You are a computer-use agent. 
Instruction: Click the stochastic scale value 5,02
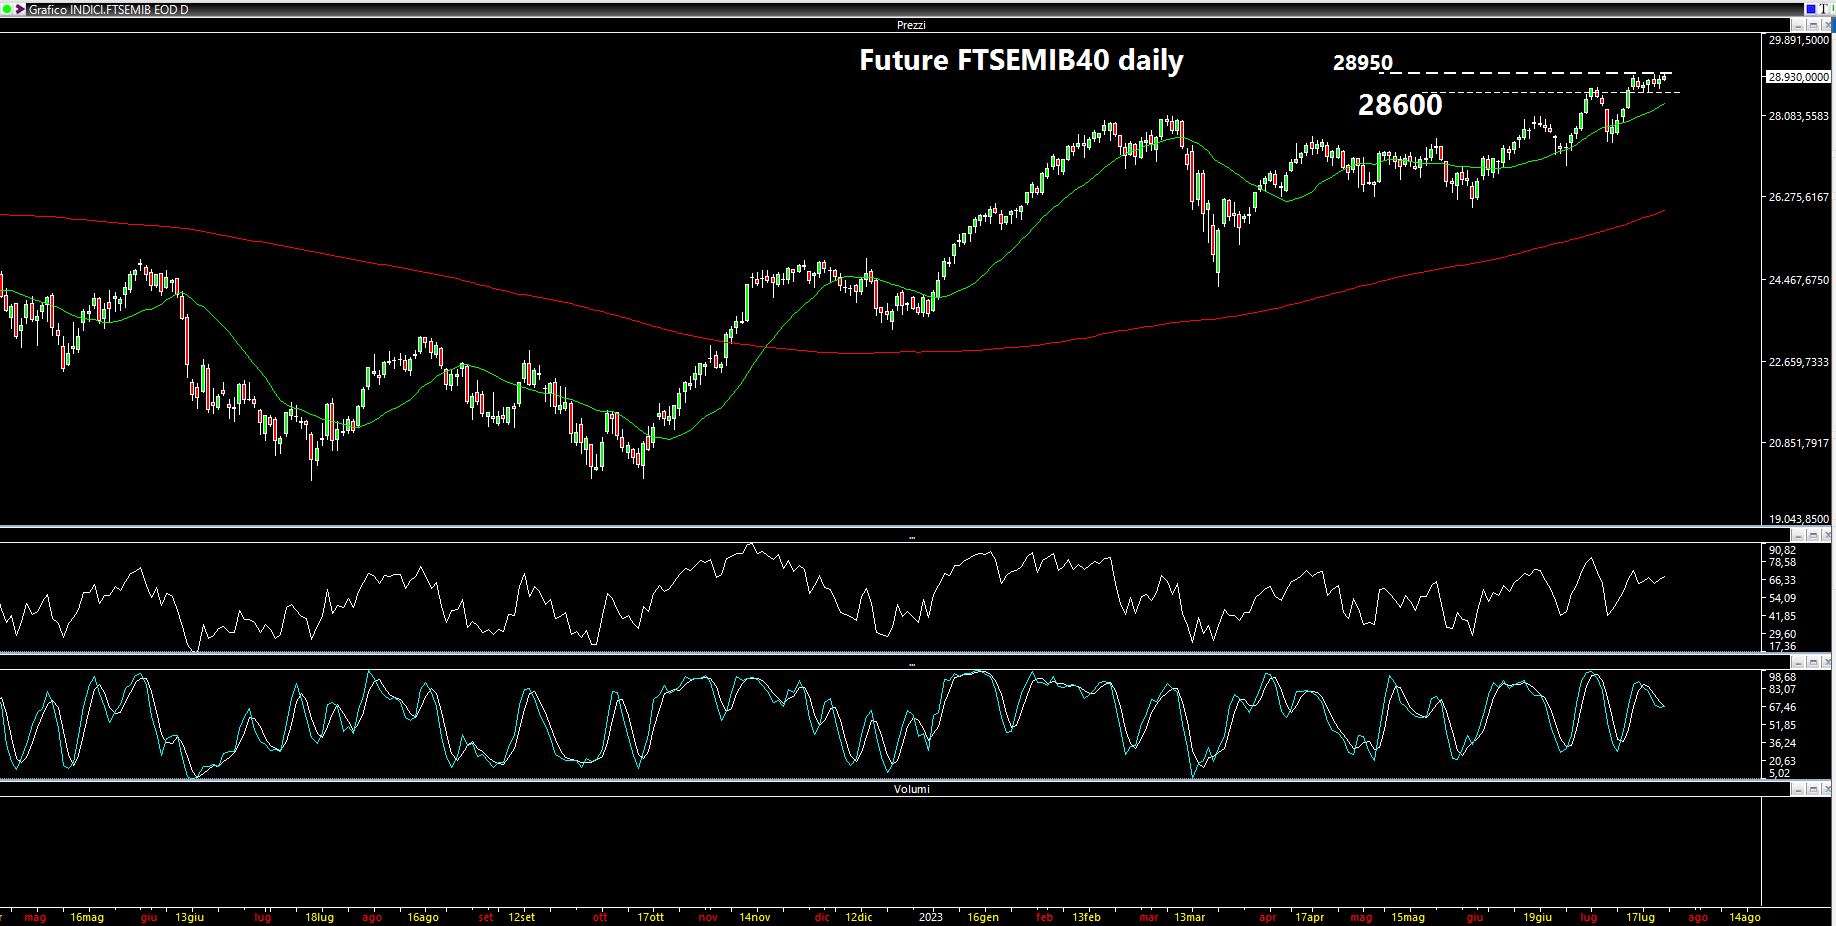(x=1779, y=773)
